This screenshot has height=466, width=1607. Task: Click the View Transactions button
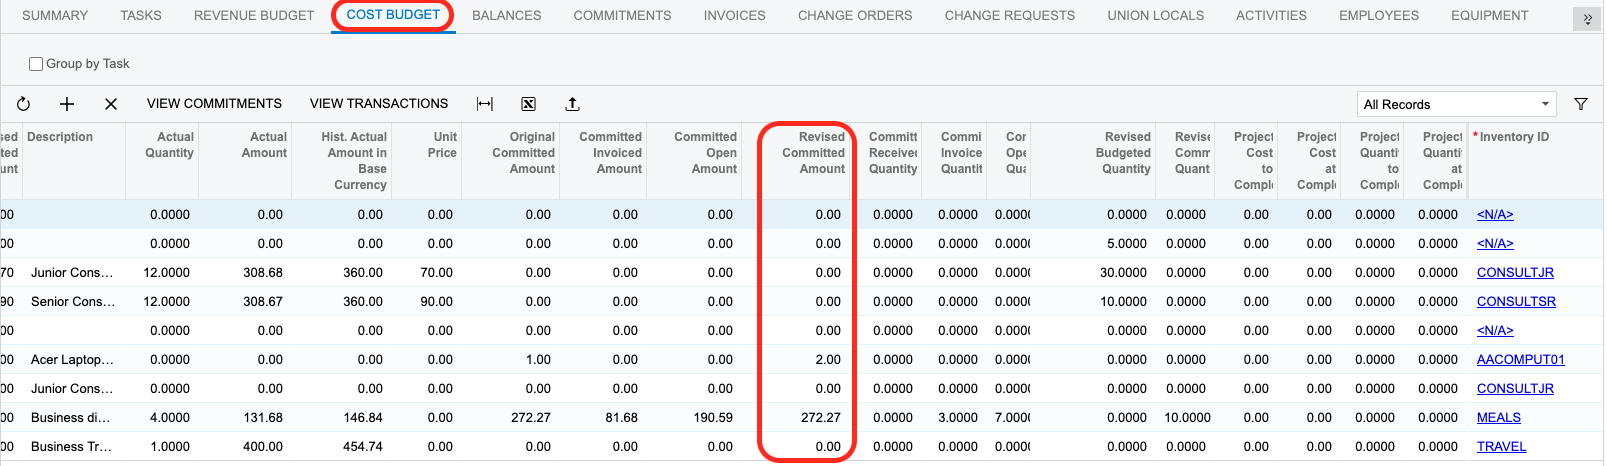coord(379,104)
